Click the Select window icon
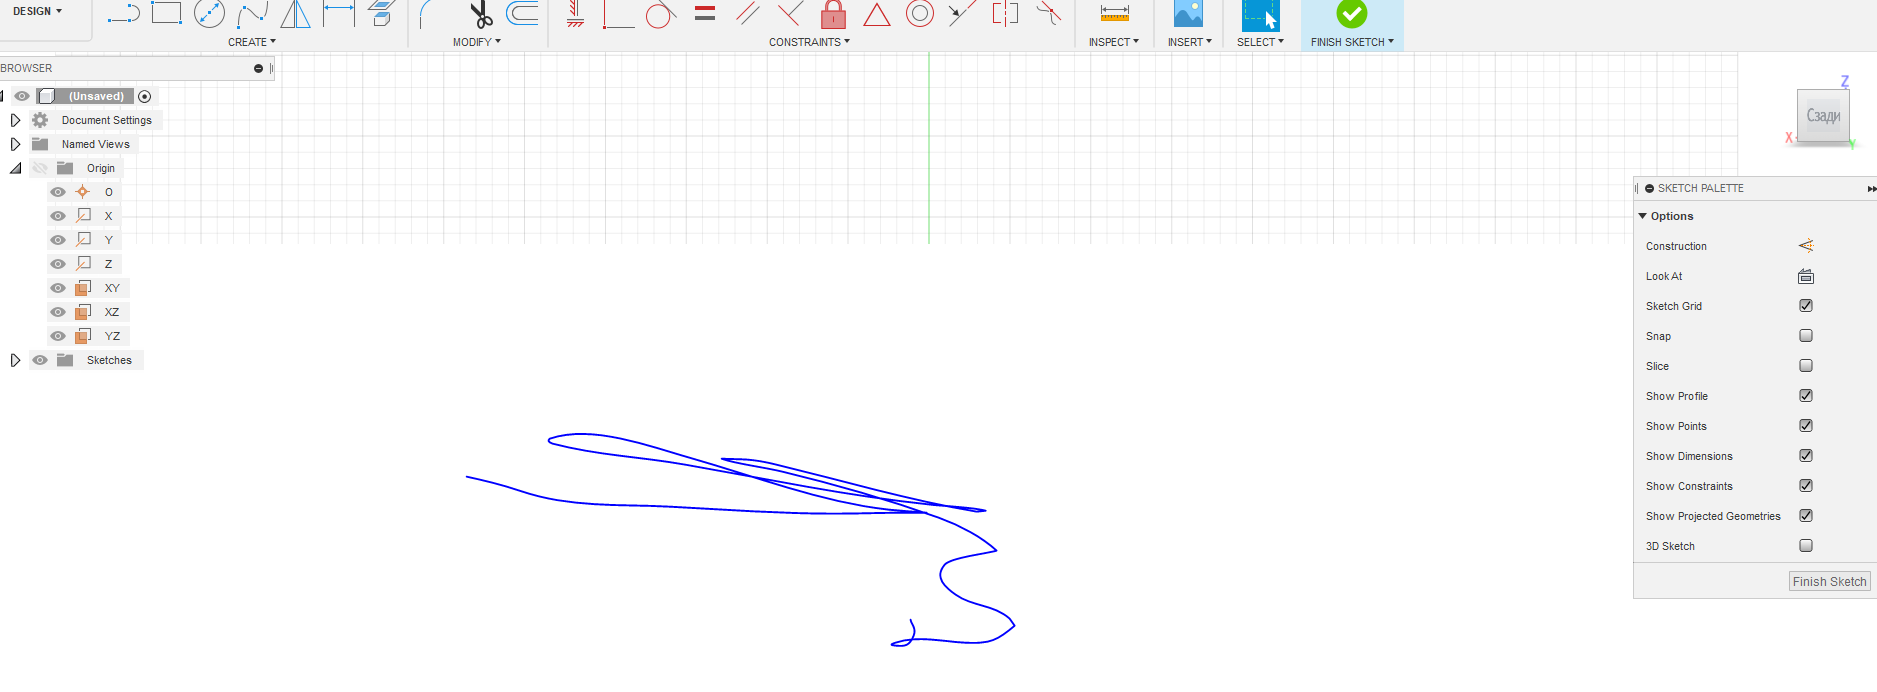The image size is (1877, 692). click(x=1260, y=15)
